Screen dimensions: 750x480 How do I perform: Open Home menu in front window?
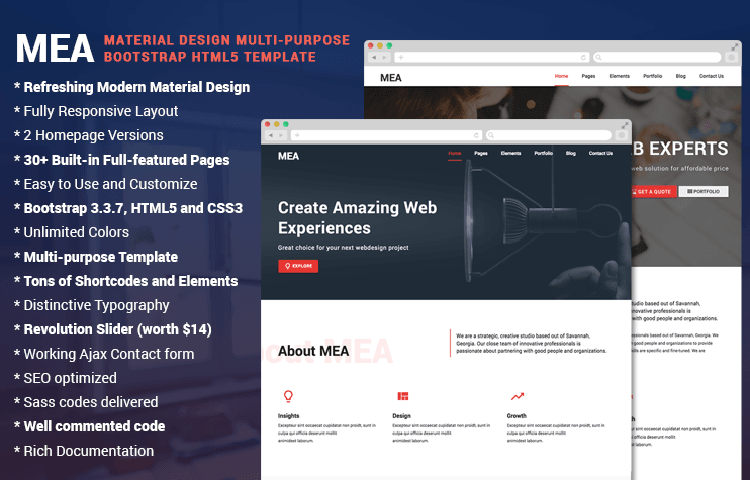pyautogui.click(x=455, y=153)
